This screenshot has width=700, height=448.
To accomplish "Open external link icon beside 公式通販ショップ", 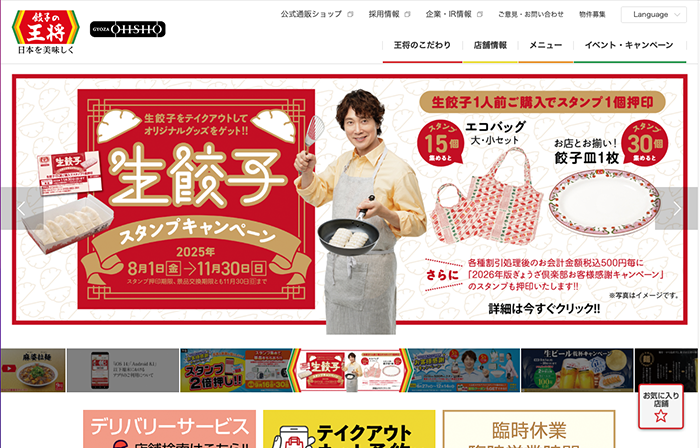I will pyautogui.click(x=350, y=14).
